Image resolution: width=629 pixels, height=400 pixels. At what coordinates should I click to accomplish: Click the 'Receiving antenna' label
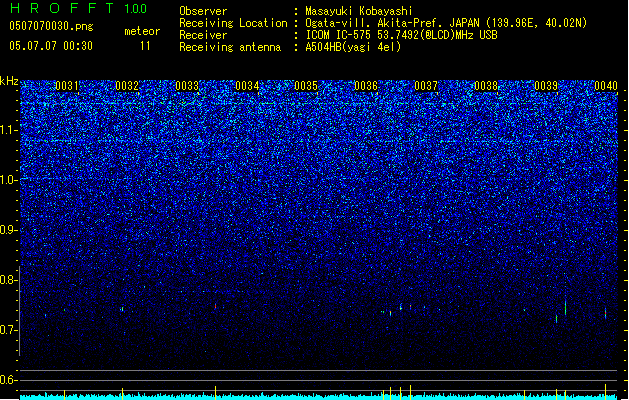[x=230, y=47]
